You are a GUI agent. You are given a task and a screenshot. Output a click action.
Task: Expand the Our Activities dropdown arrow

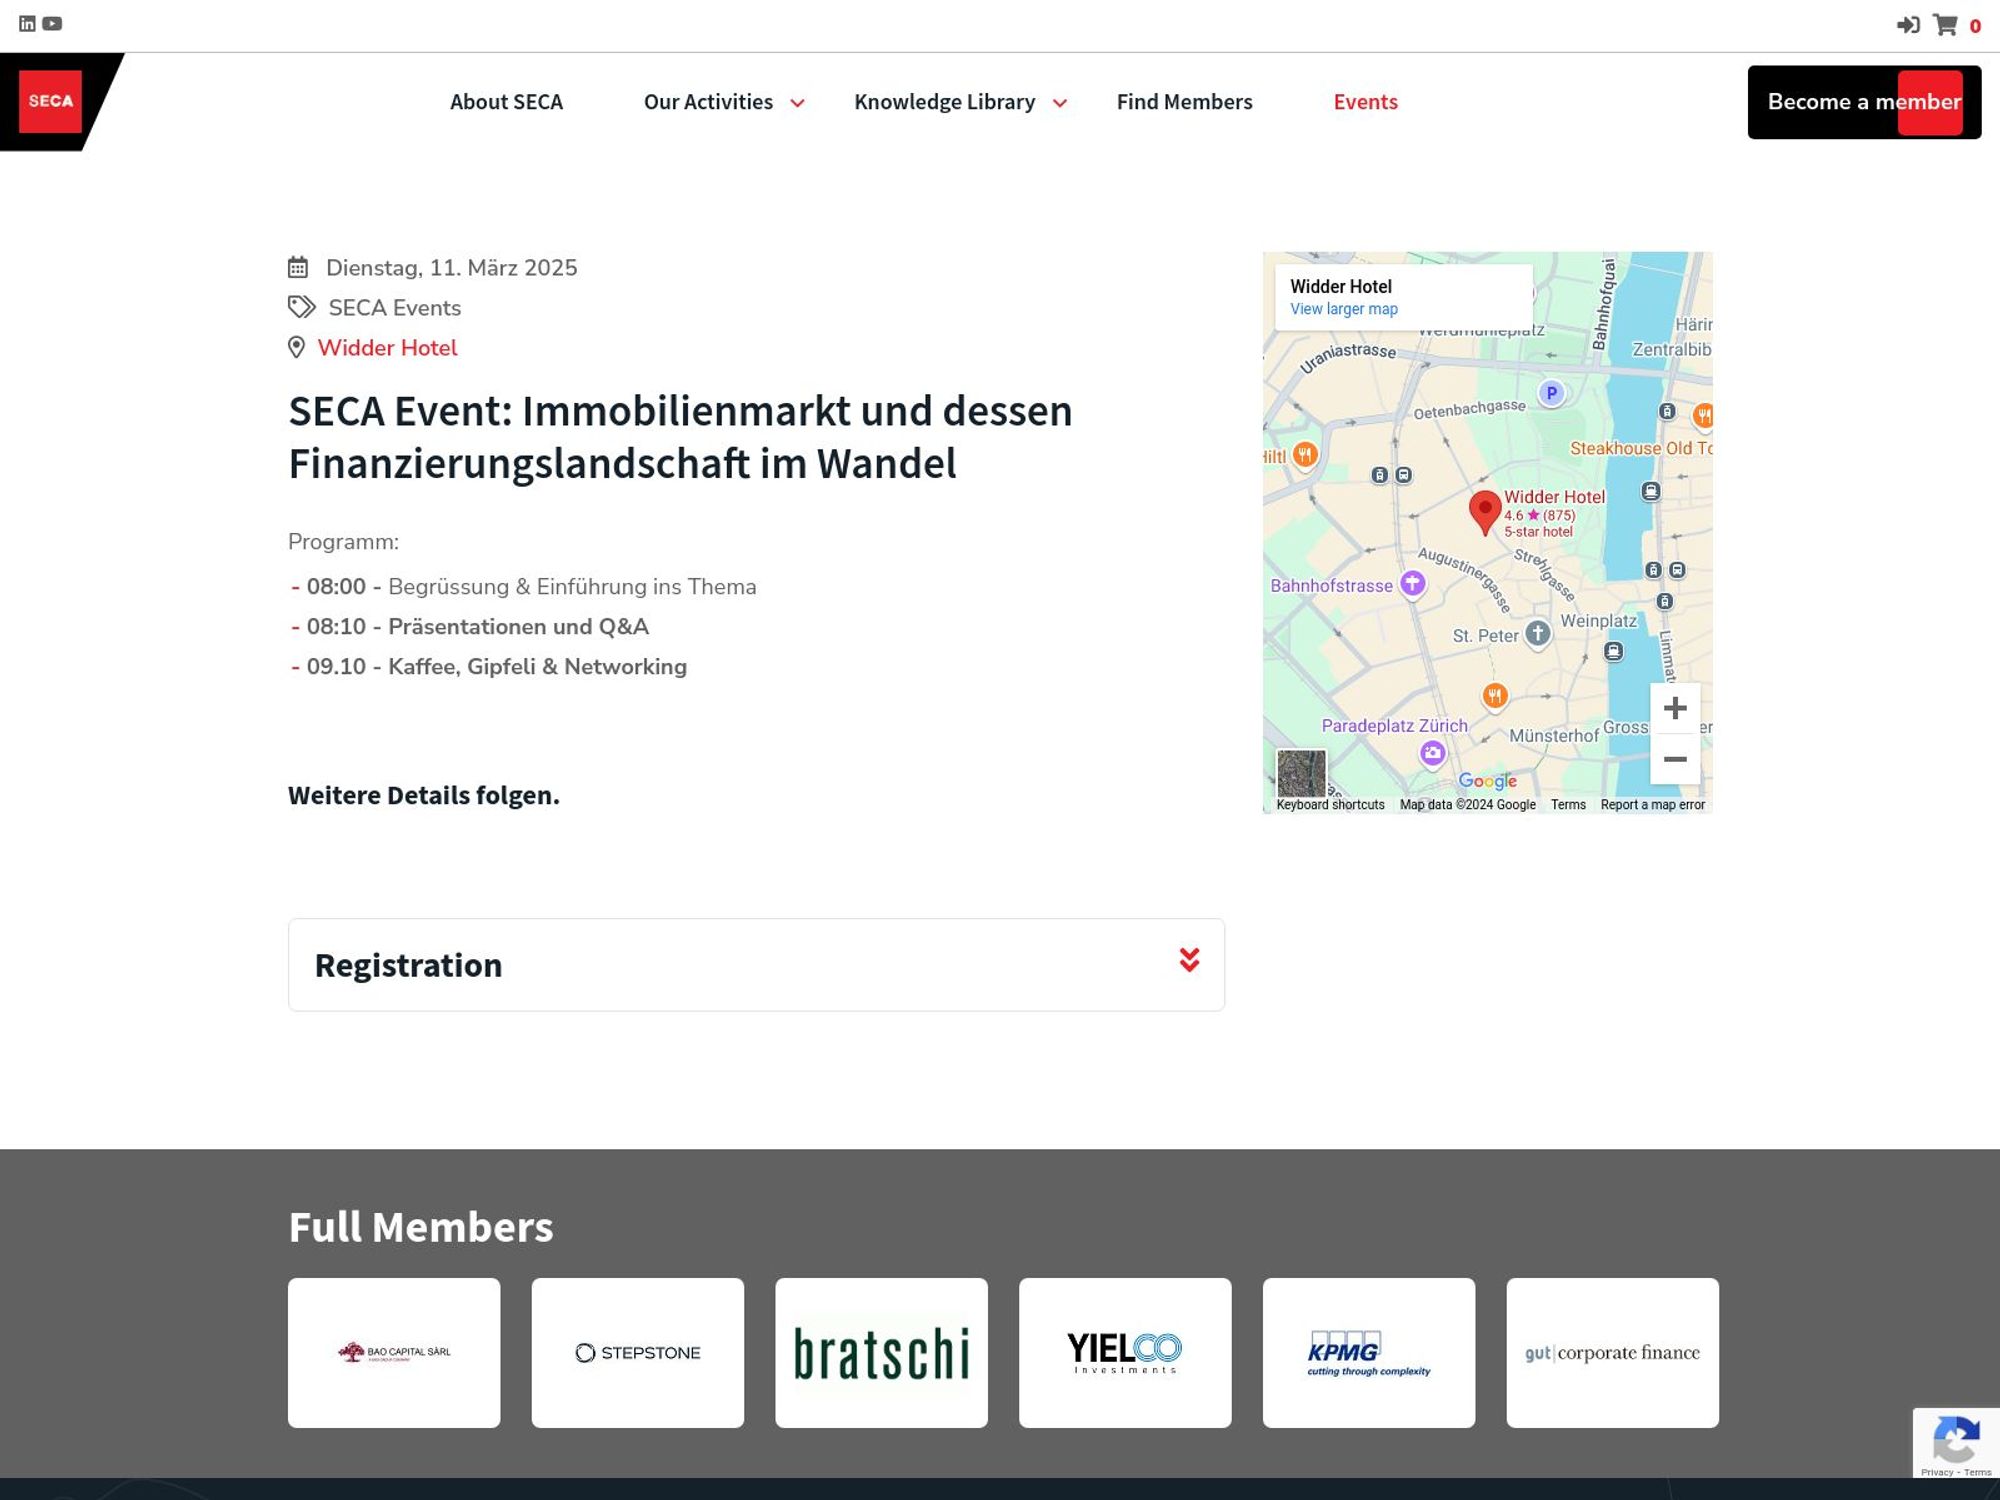point(797,103)
